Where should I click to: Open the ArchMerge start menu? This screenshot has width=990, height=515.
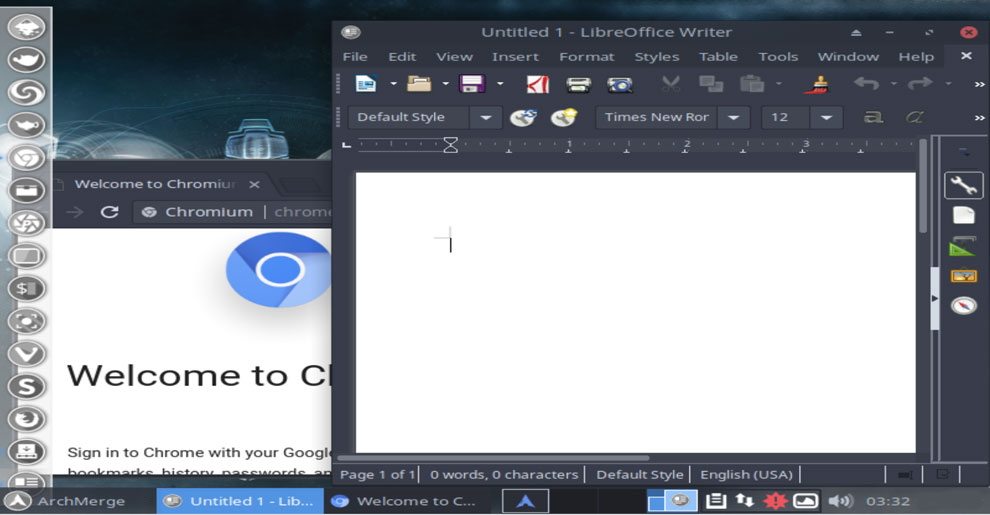point(66,501)
